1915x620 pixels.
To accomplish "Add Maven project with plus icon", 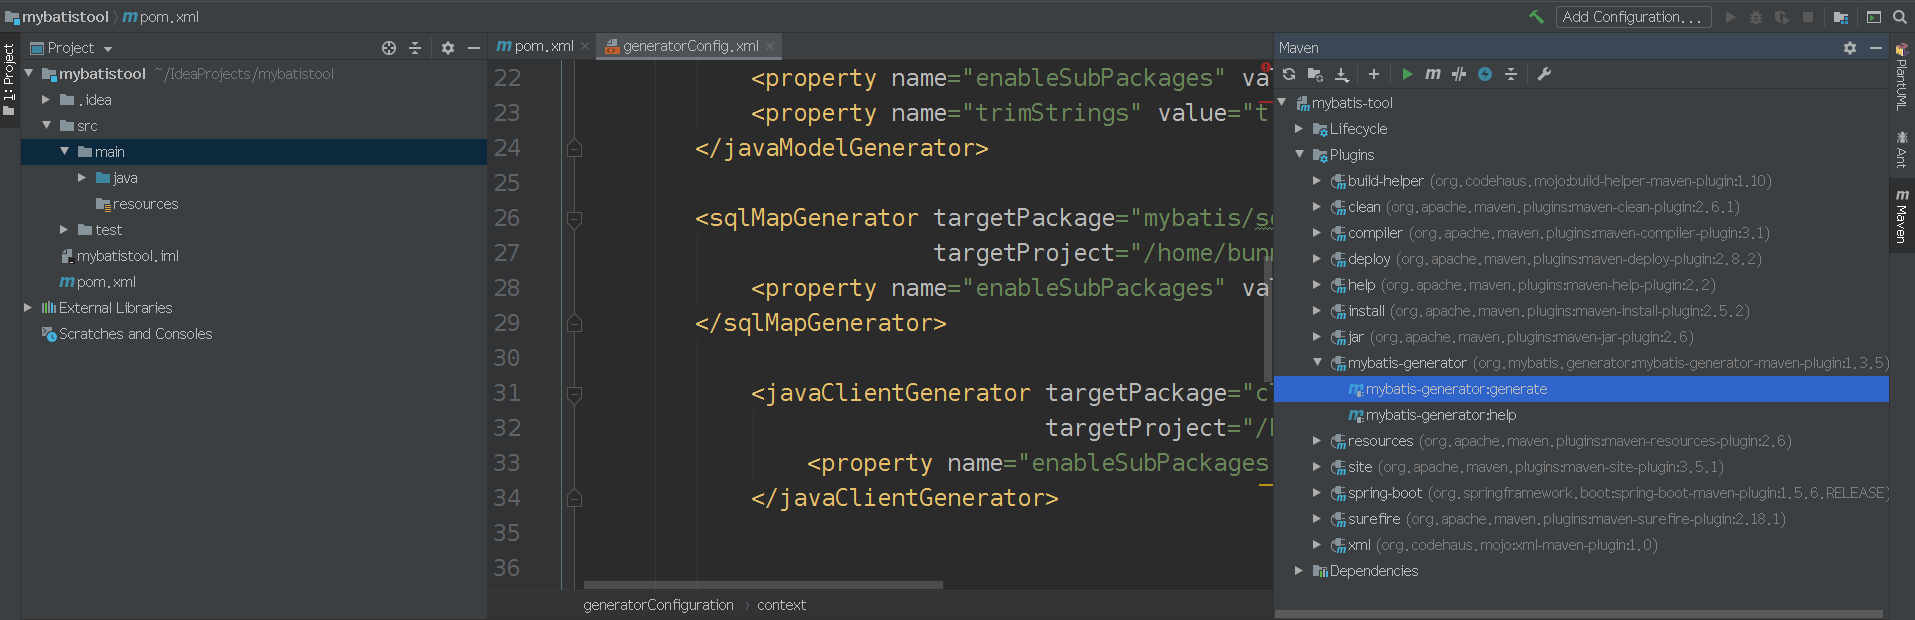I will 1374,74.
